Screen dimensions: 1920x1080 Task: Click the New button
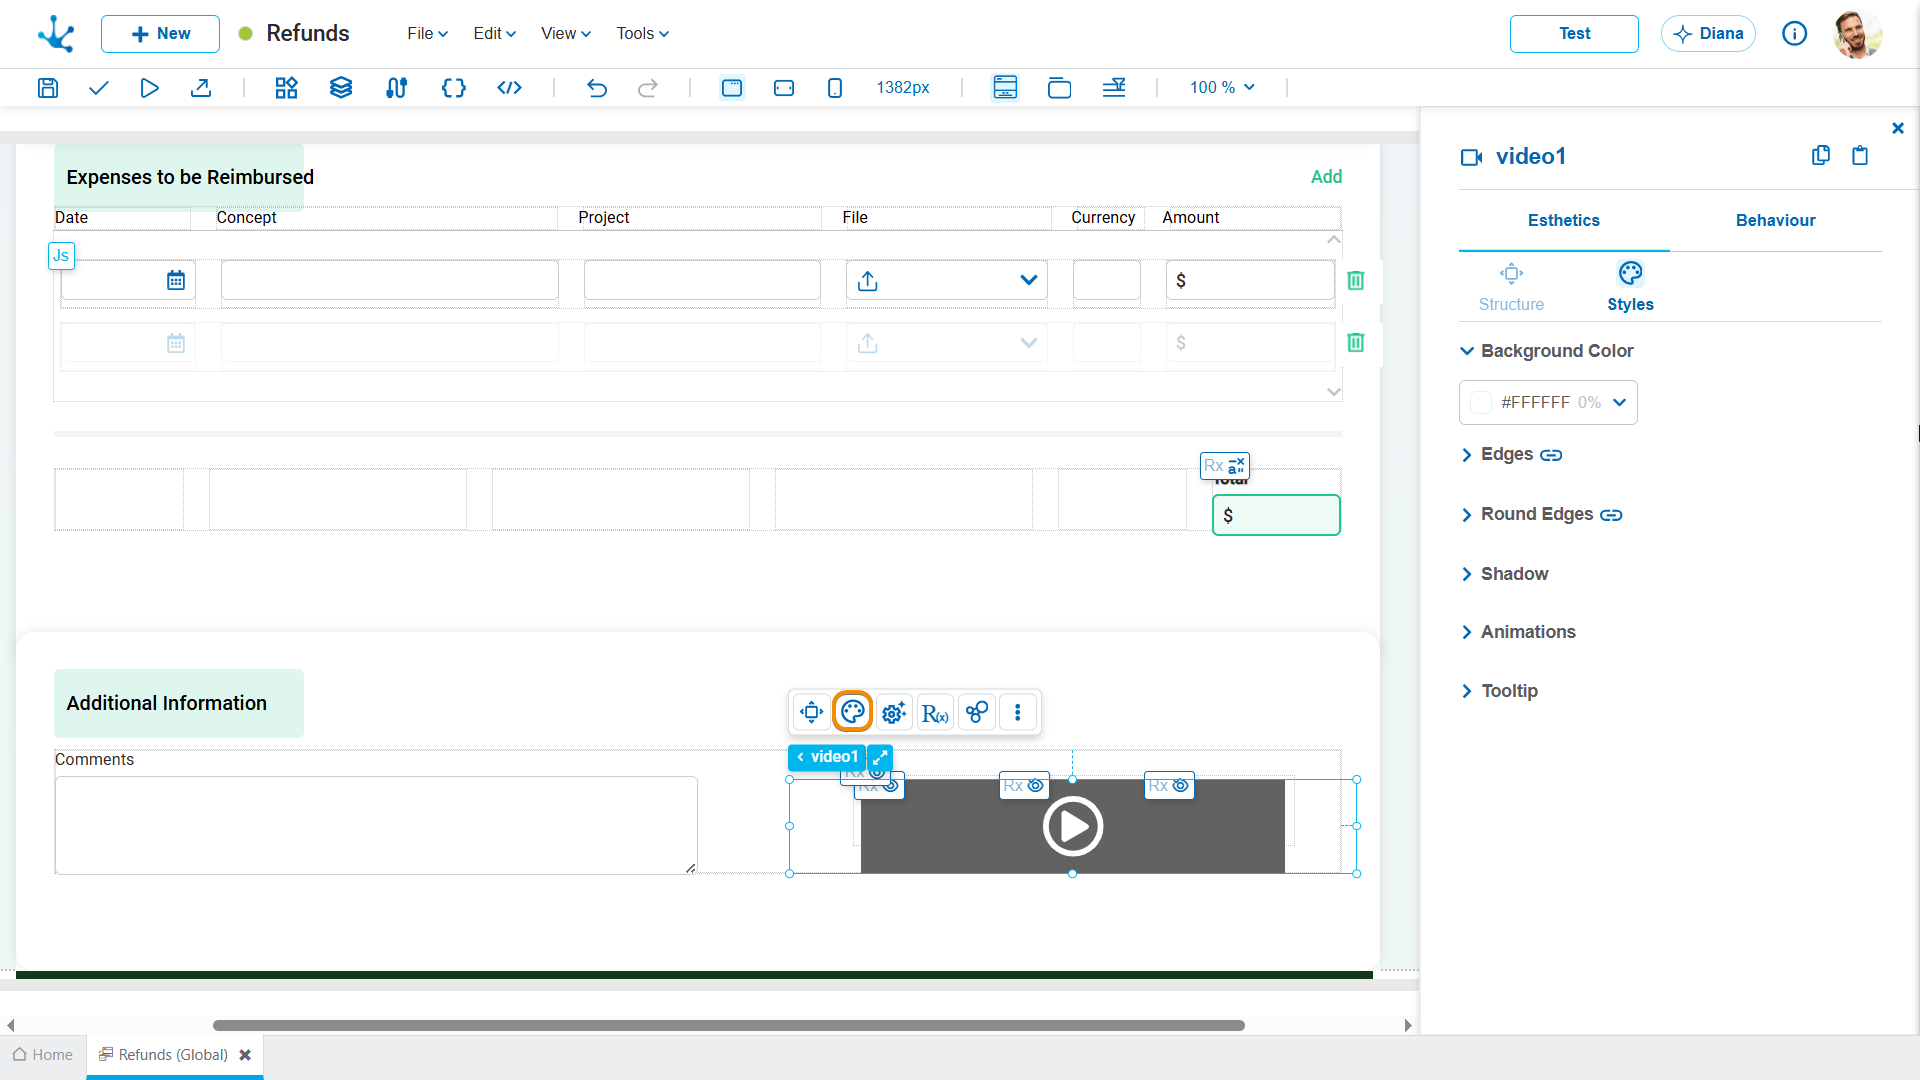pyautogui.click(x=160, y=34)
